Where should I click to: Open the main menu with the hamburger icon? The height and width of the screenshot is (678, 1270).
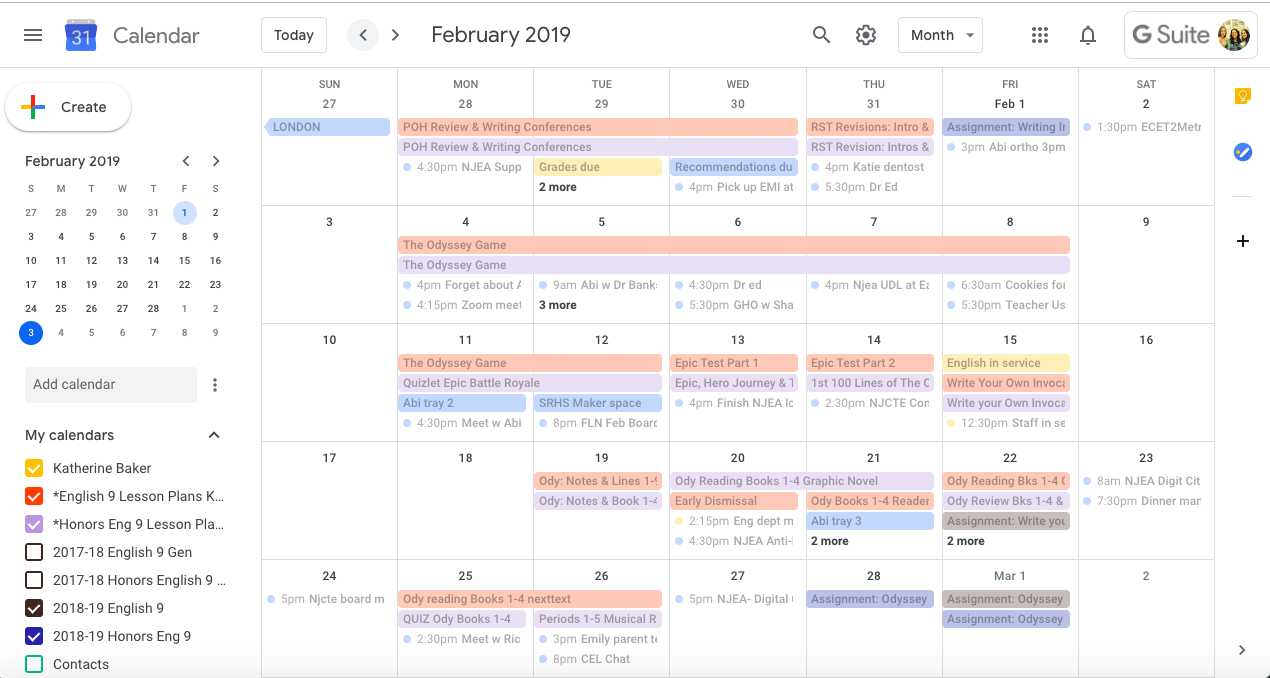coord(33,34)
